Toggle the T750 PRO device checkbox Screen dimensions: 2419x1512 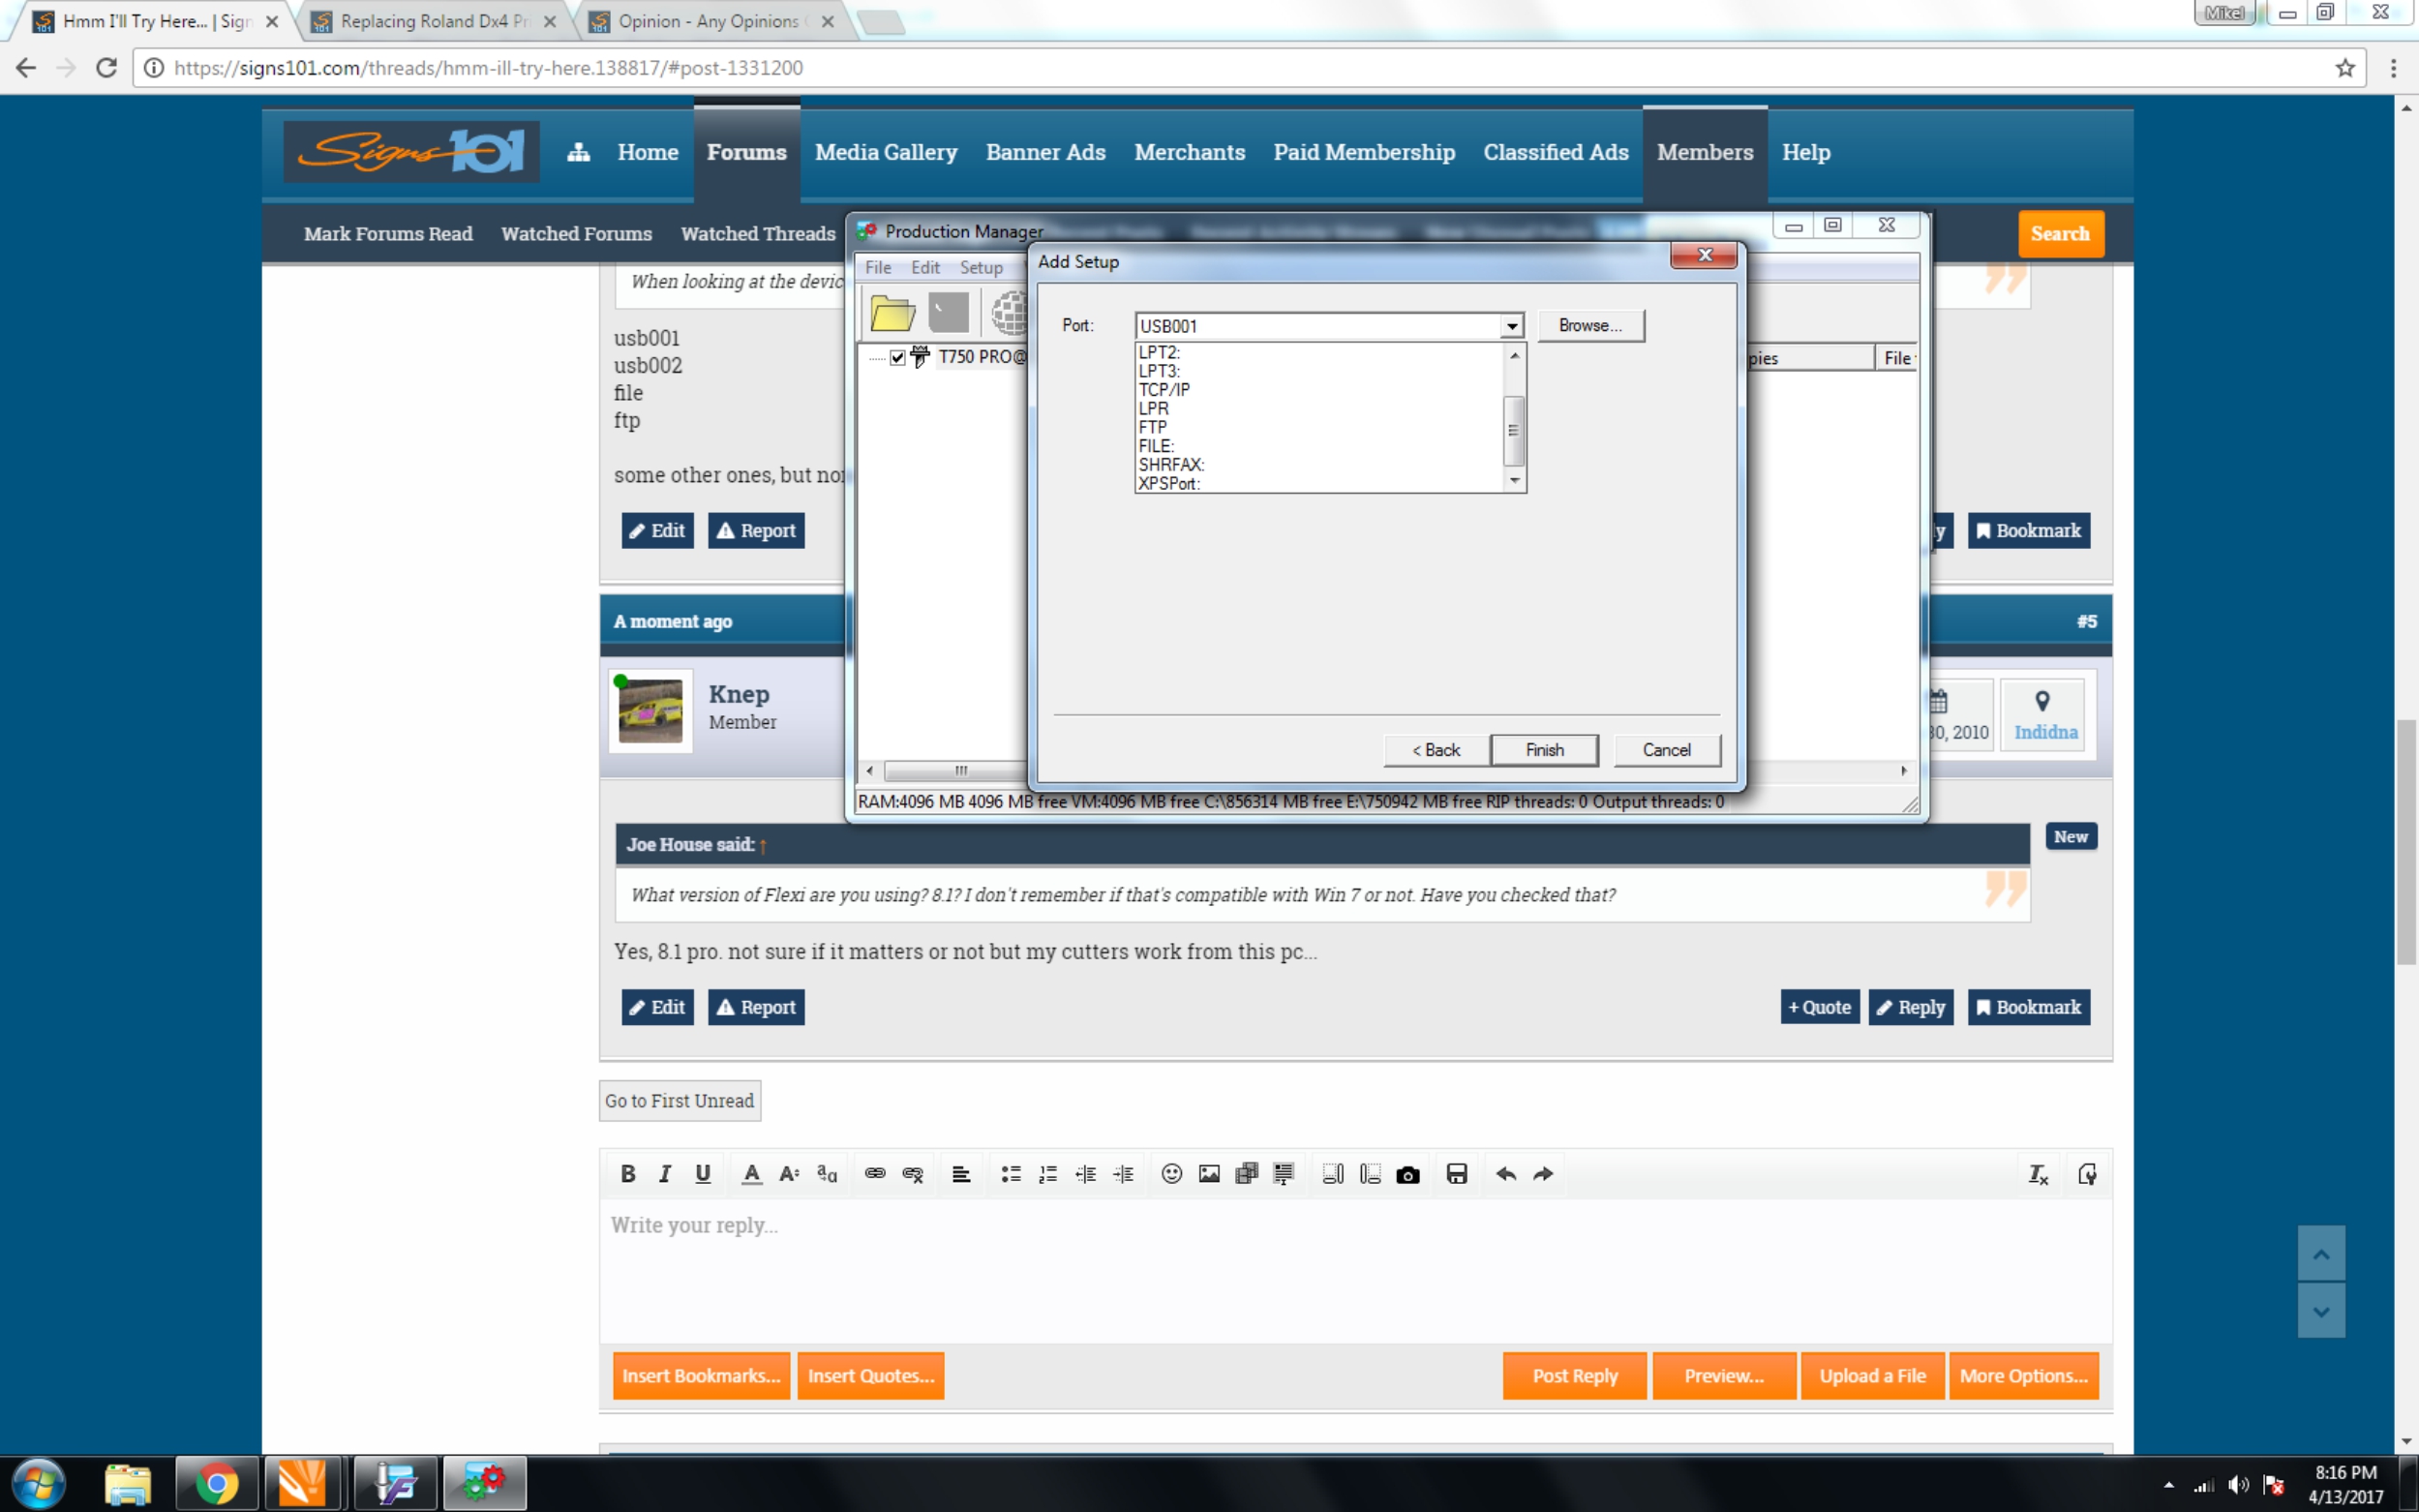(x=897, y=357)
